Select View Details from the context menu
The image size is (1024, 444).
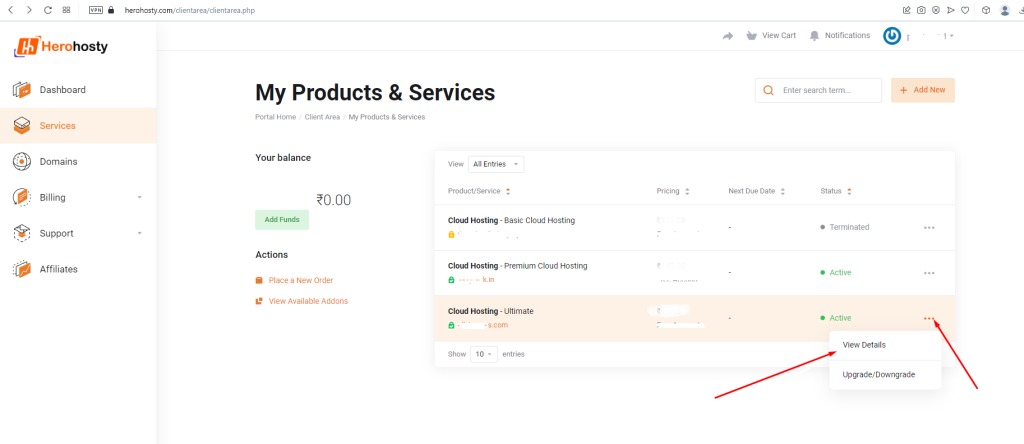[864, 345]
